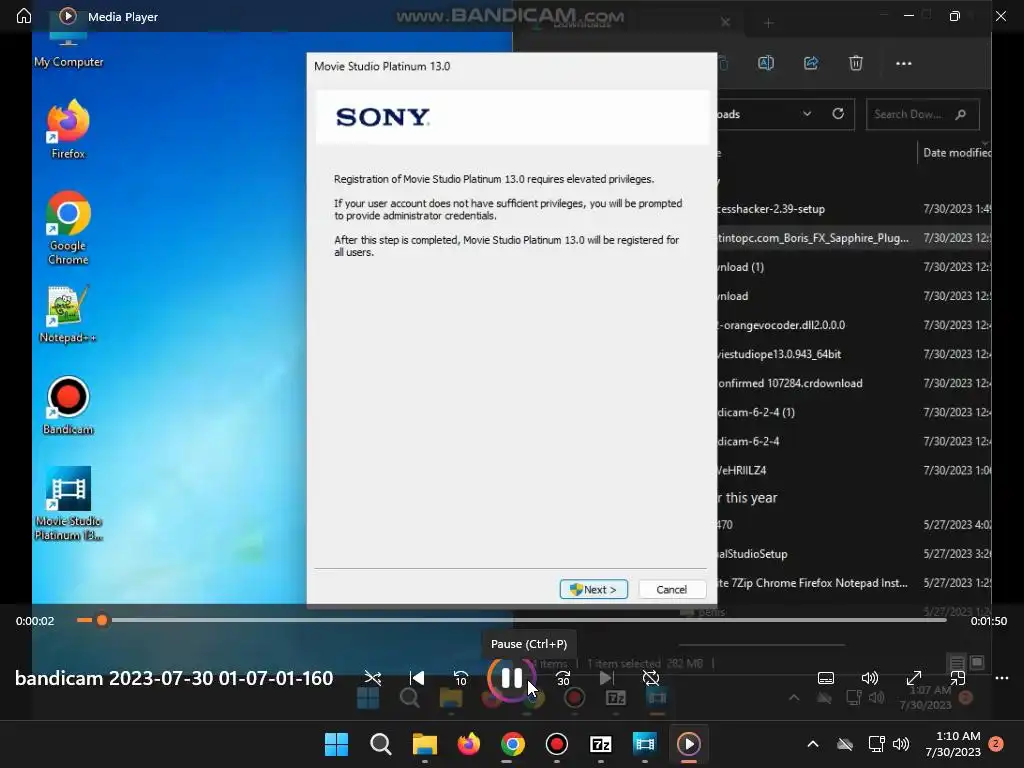Click Next in Movie Studio Platinum dialog

[594, 589]
